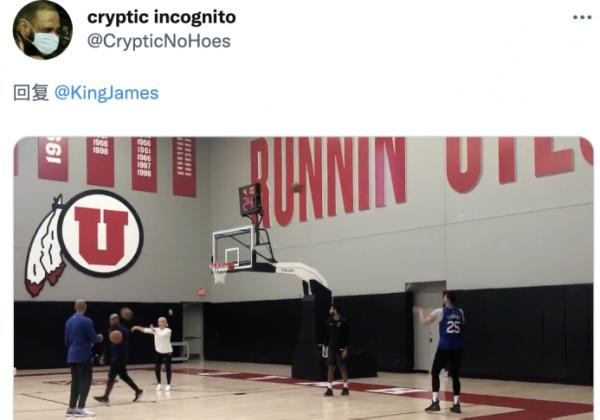Click the player wearing jersey number 25
The width and height of the screenshot is (600, 420).
click(446, 352)
